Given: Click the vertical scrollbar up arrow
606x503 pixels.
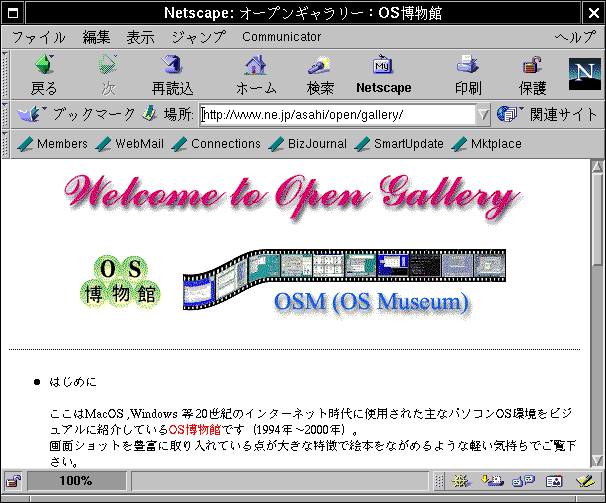Looking at the screenshot, I should [x=597, y=166].
